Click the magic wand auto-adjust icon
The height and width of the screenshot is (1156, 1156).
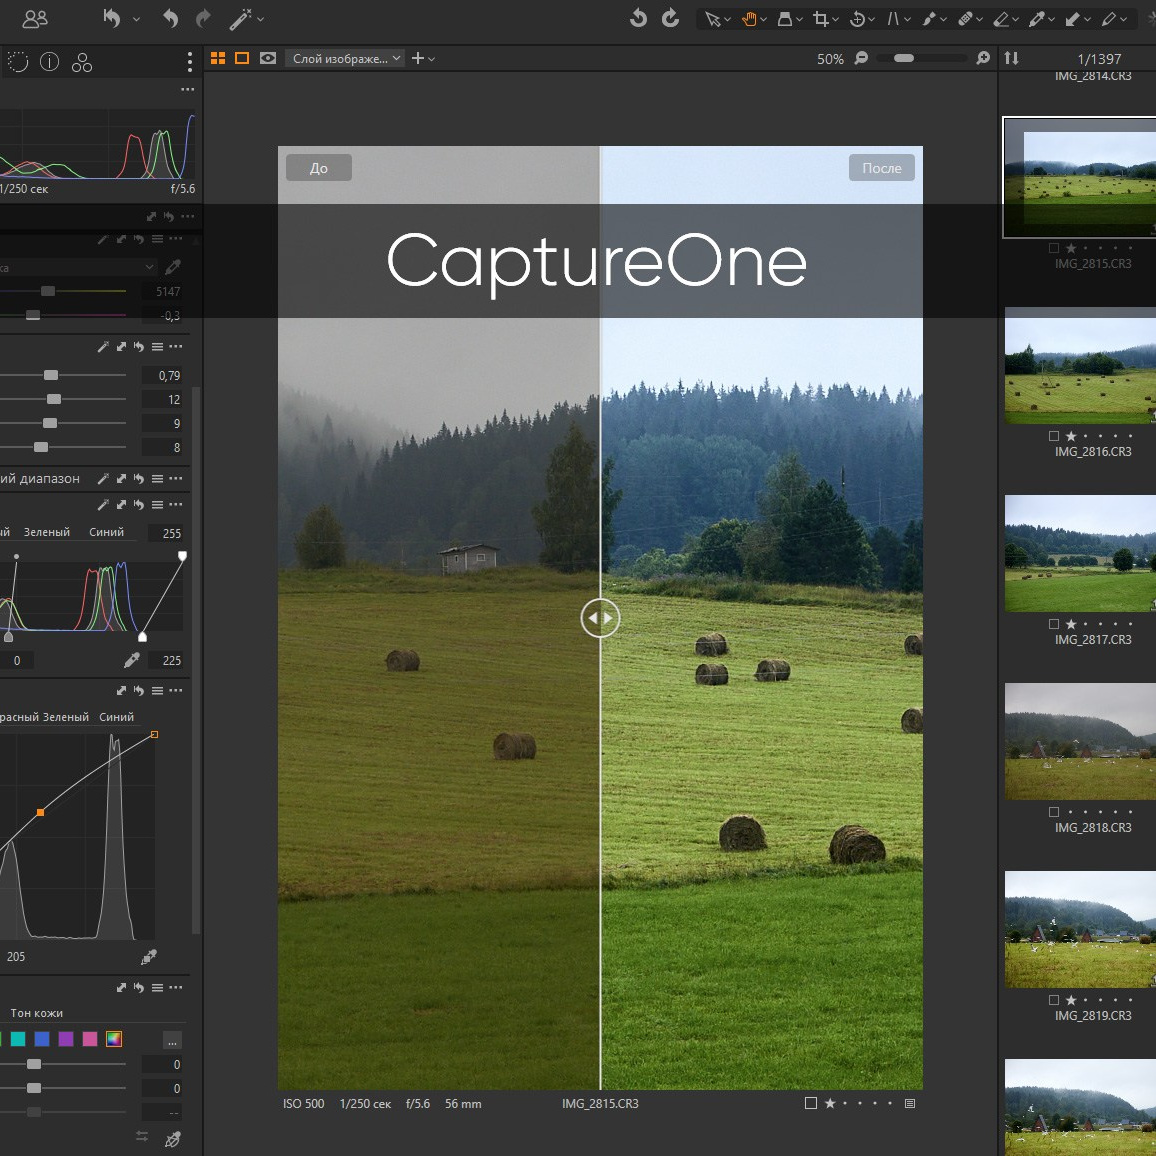(x=240, y=19)
